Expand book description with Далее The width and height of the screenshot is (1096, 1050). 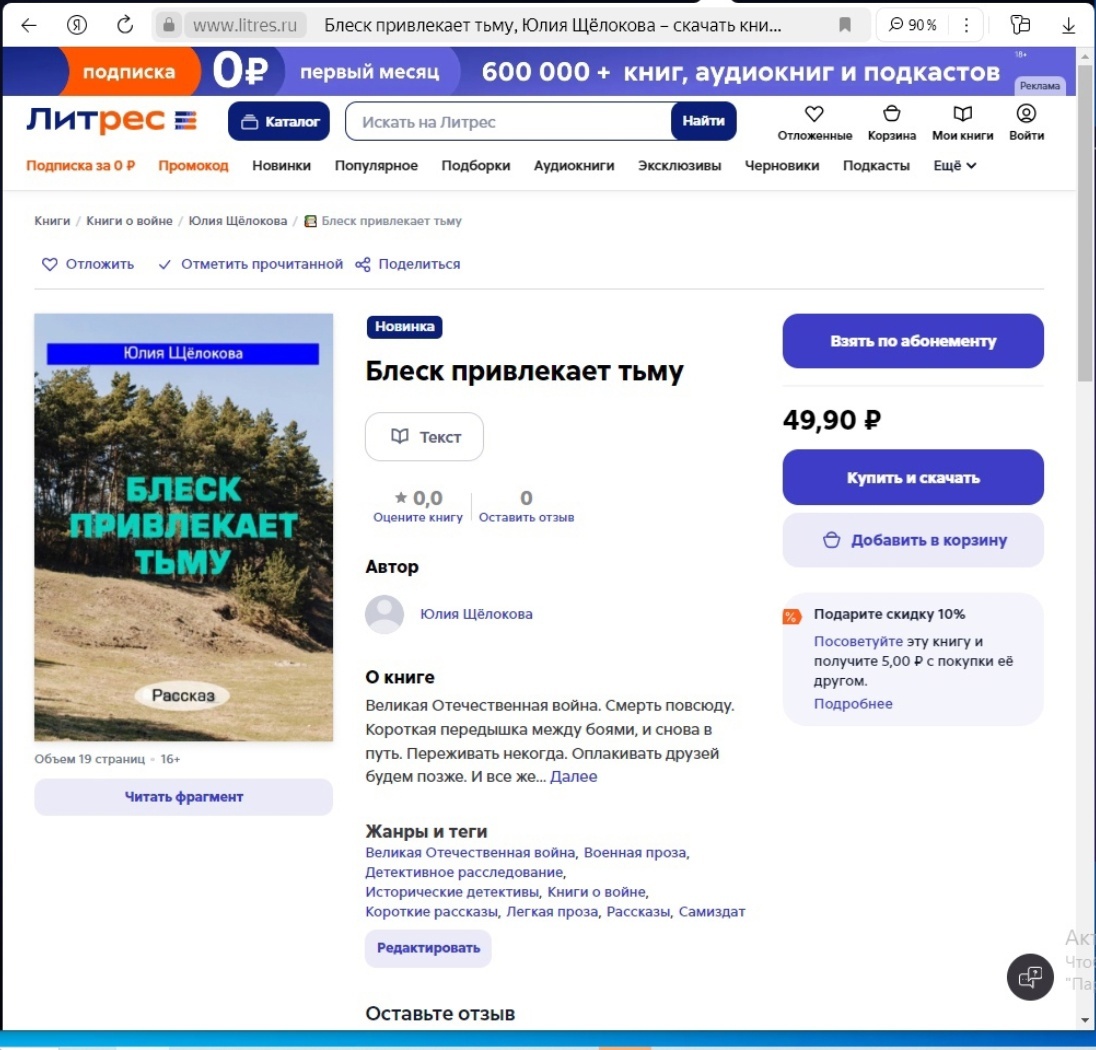[x=573, y=777]
